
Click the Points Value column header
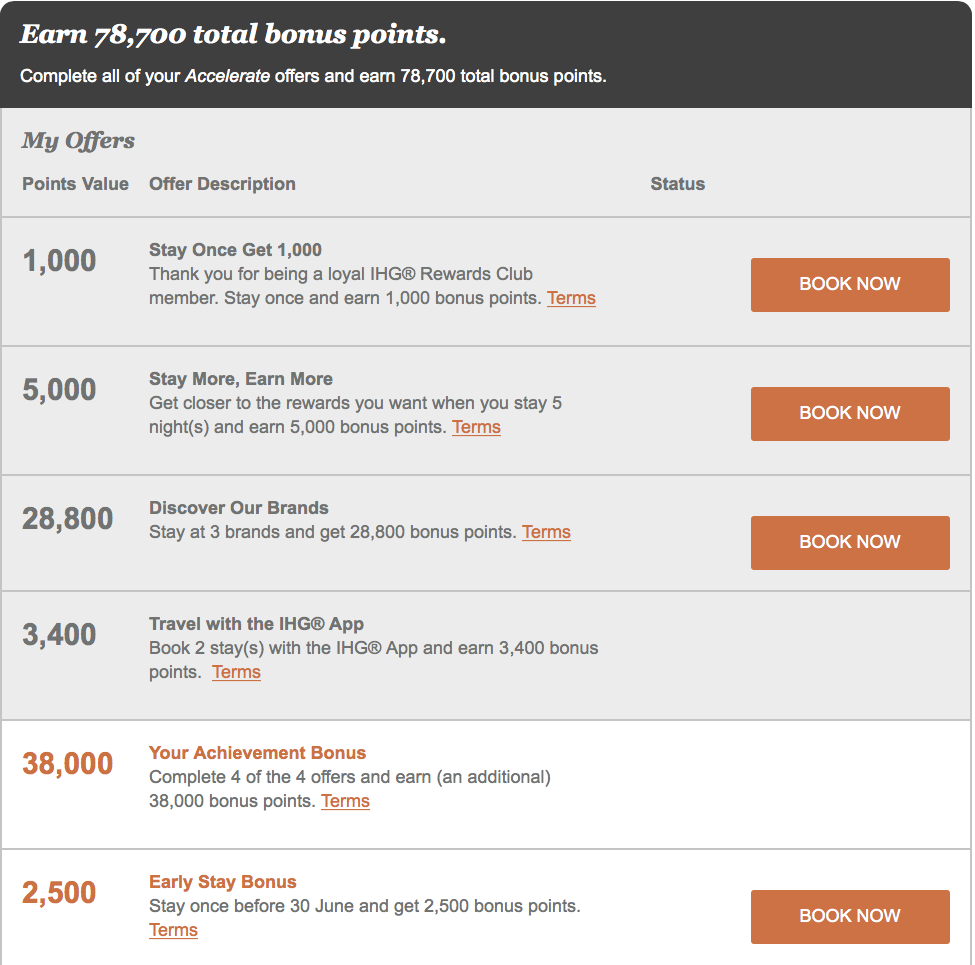click(x=75, y=184)
